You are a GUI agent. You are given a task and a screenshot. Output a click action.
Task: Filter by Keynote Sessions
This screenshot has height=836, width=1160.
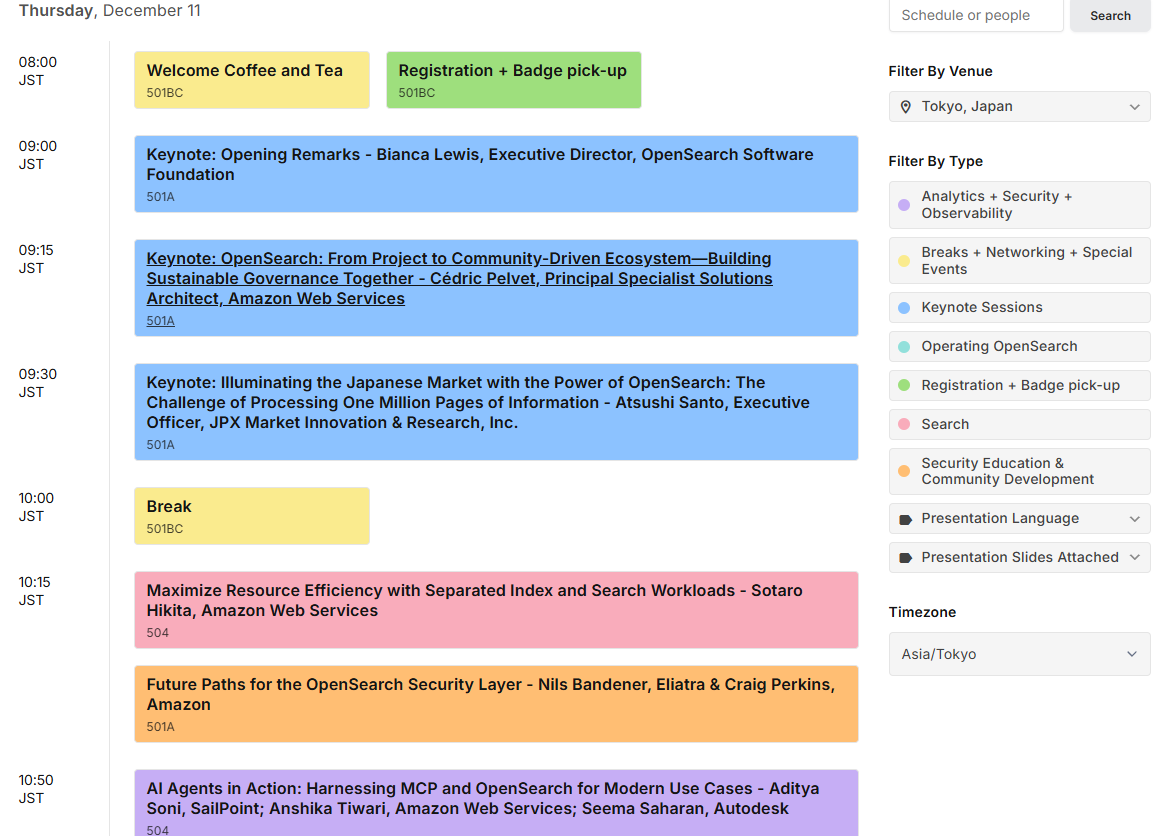tap(1019, 308)
